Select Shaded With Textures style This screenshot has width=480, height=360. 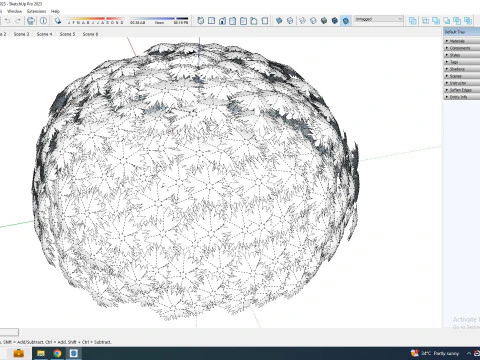(335, 21)
